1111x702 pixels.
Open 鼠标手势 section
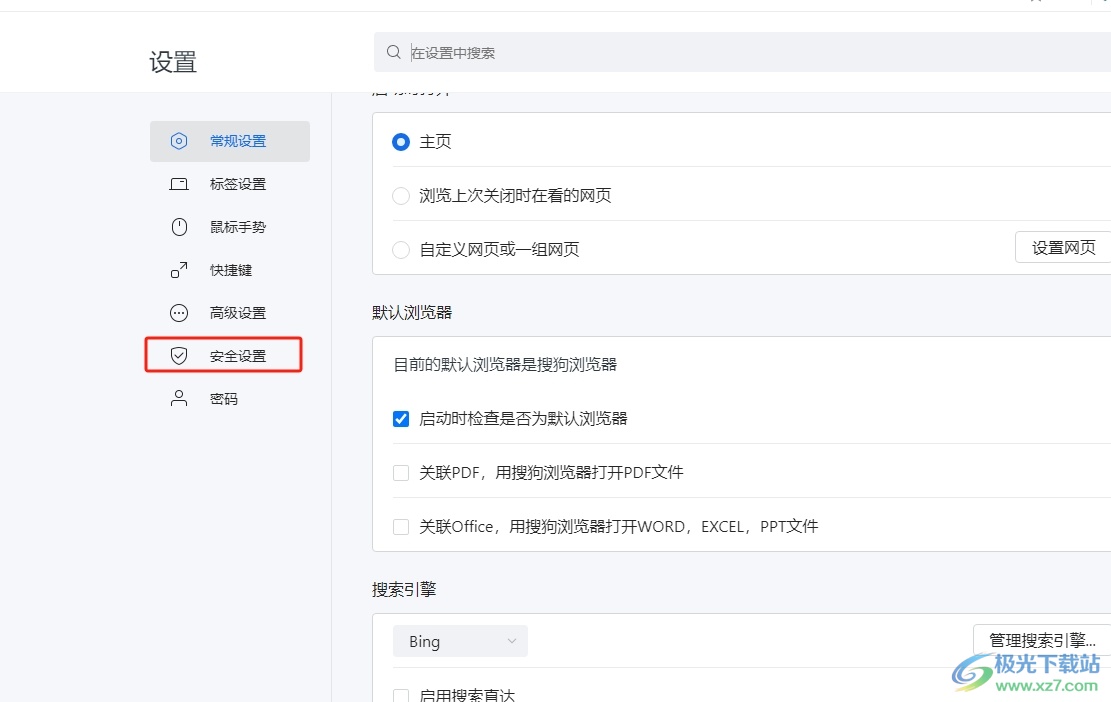(230, 227)
